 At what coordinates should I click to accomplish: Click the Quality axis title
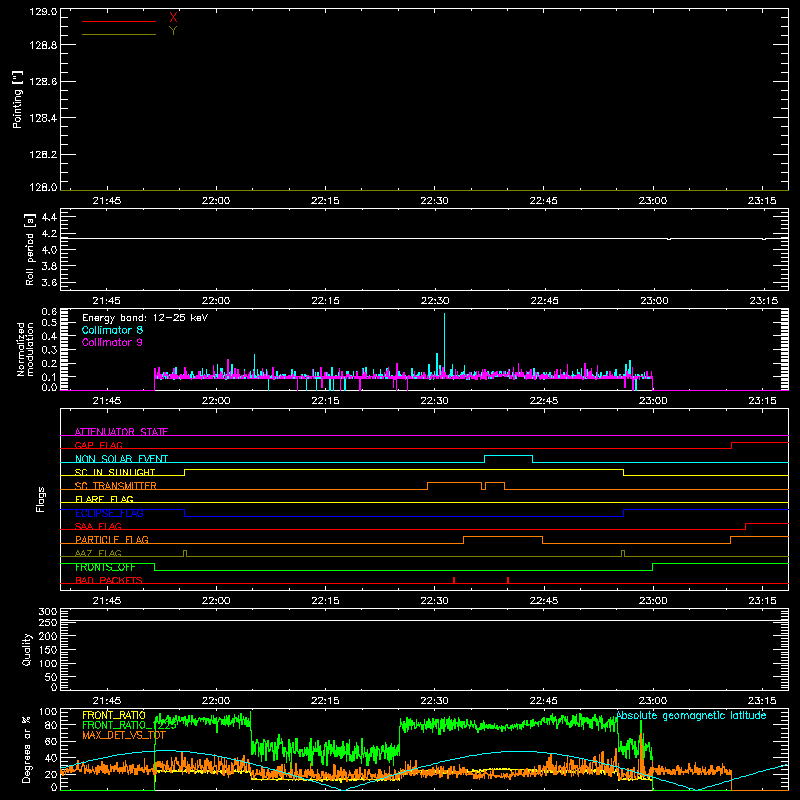(27, 649)
